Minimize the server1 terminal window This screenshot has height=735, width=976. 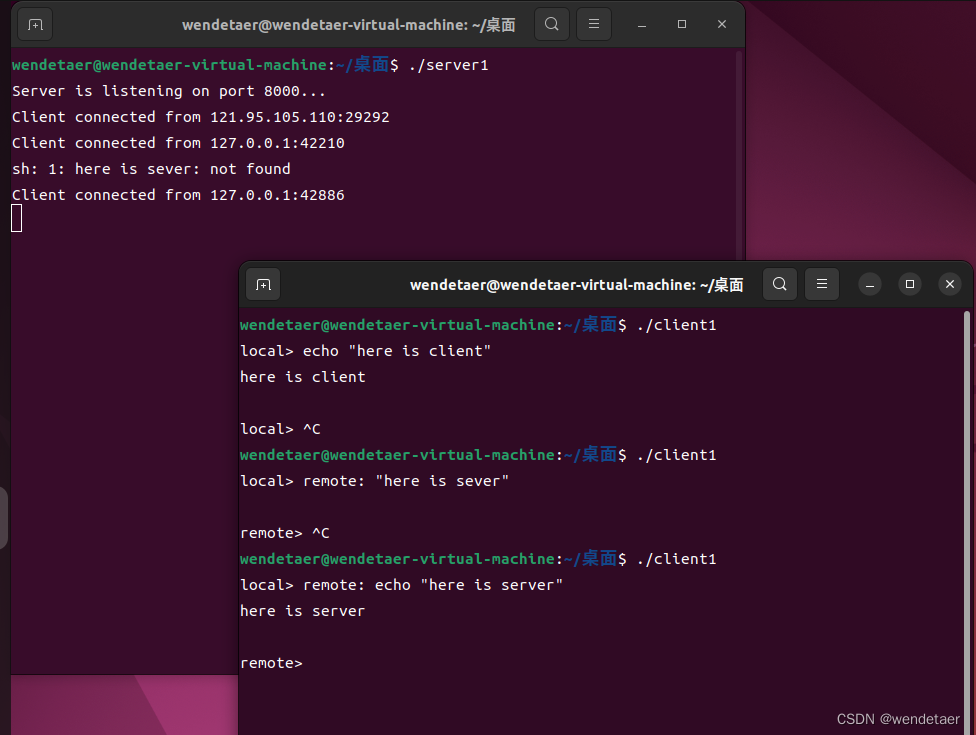[x=642, y=24]
